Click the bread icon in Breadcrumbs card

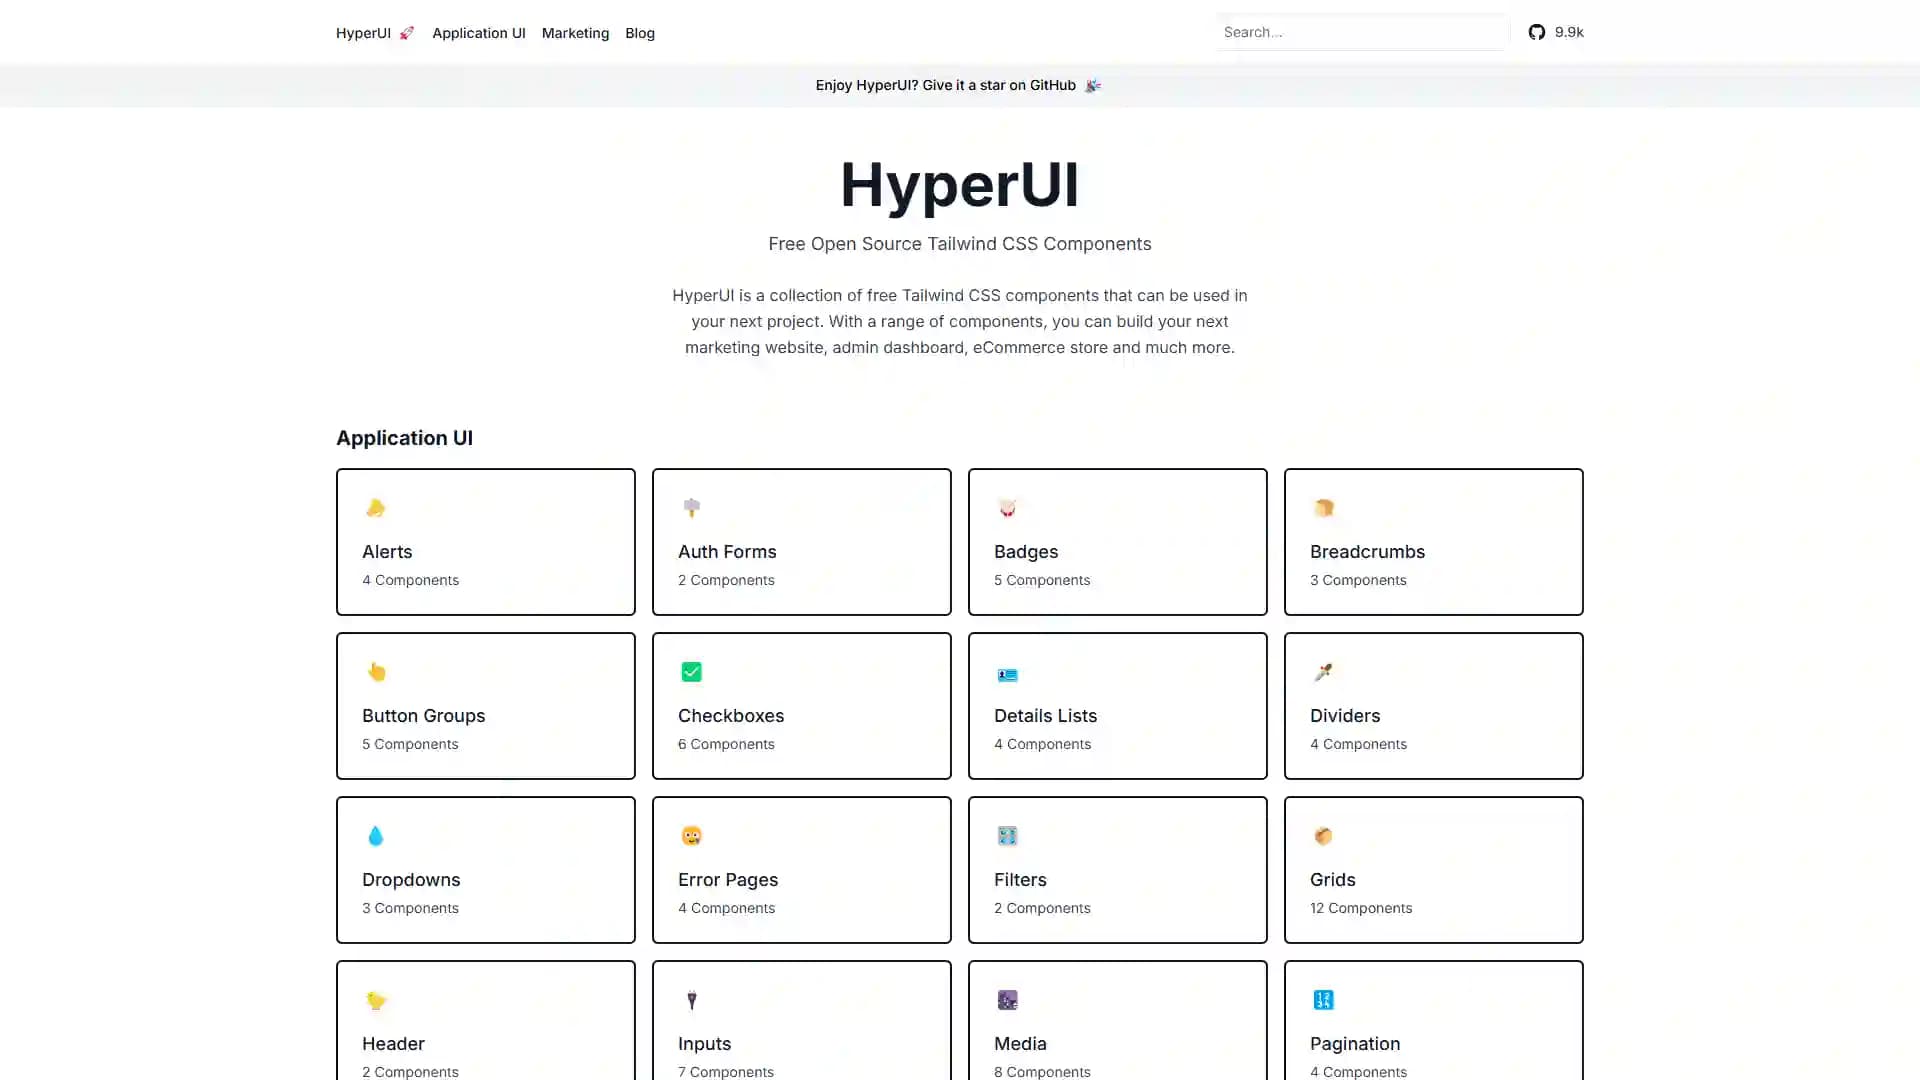coord(1323,508)
